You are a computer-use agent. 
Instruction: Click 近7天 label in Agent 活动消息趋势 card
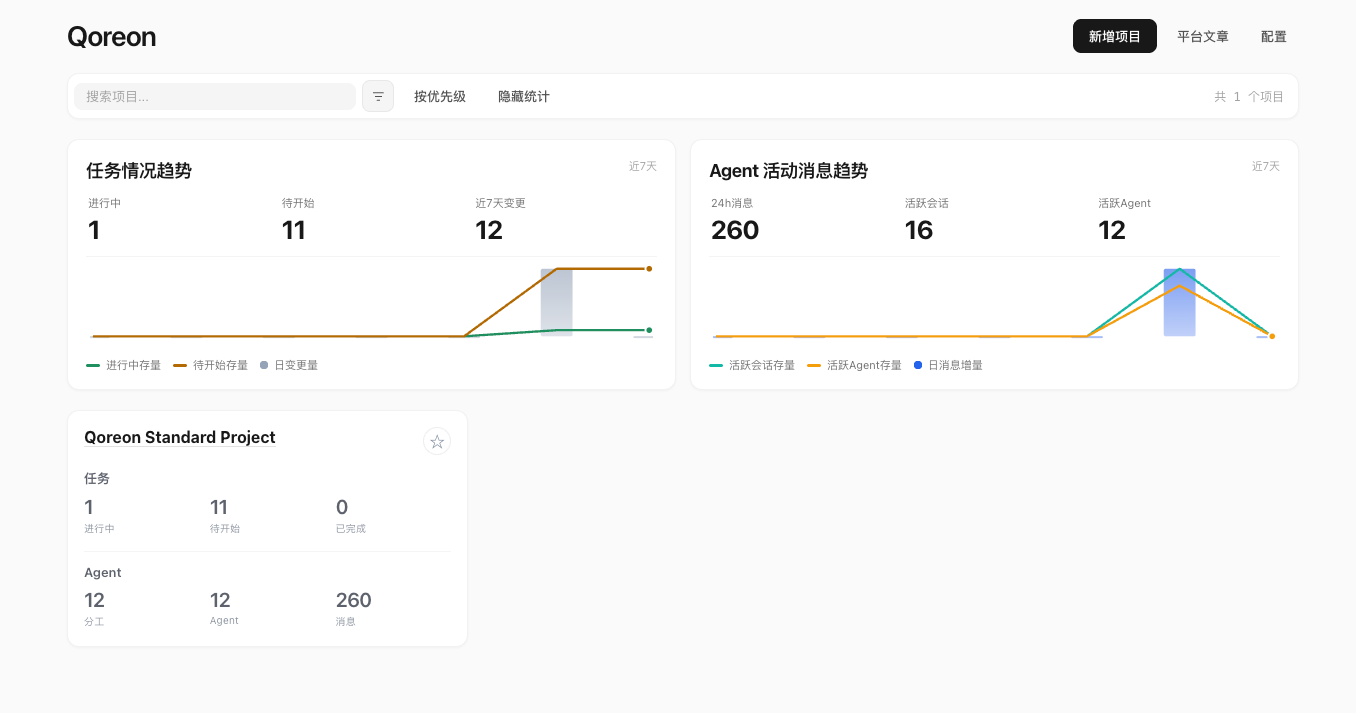(x=1266, y=166)
